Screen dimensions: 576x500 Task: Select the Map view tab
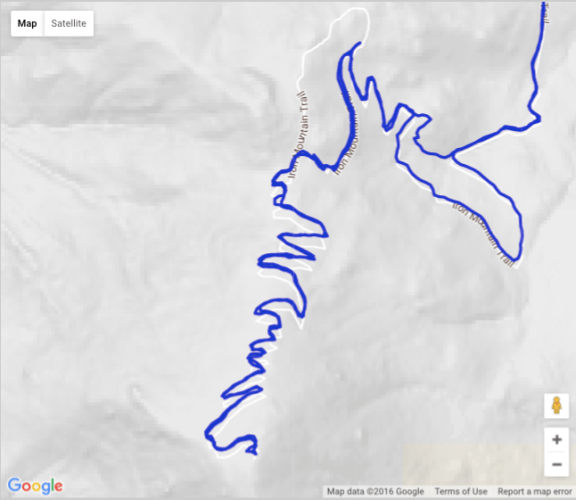(28, 24)
